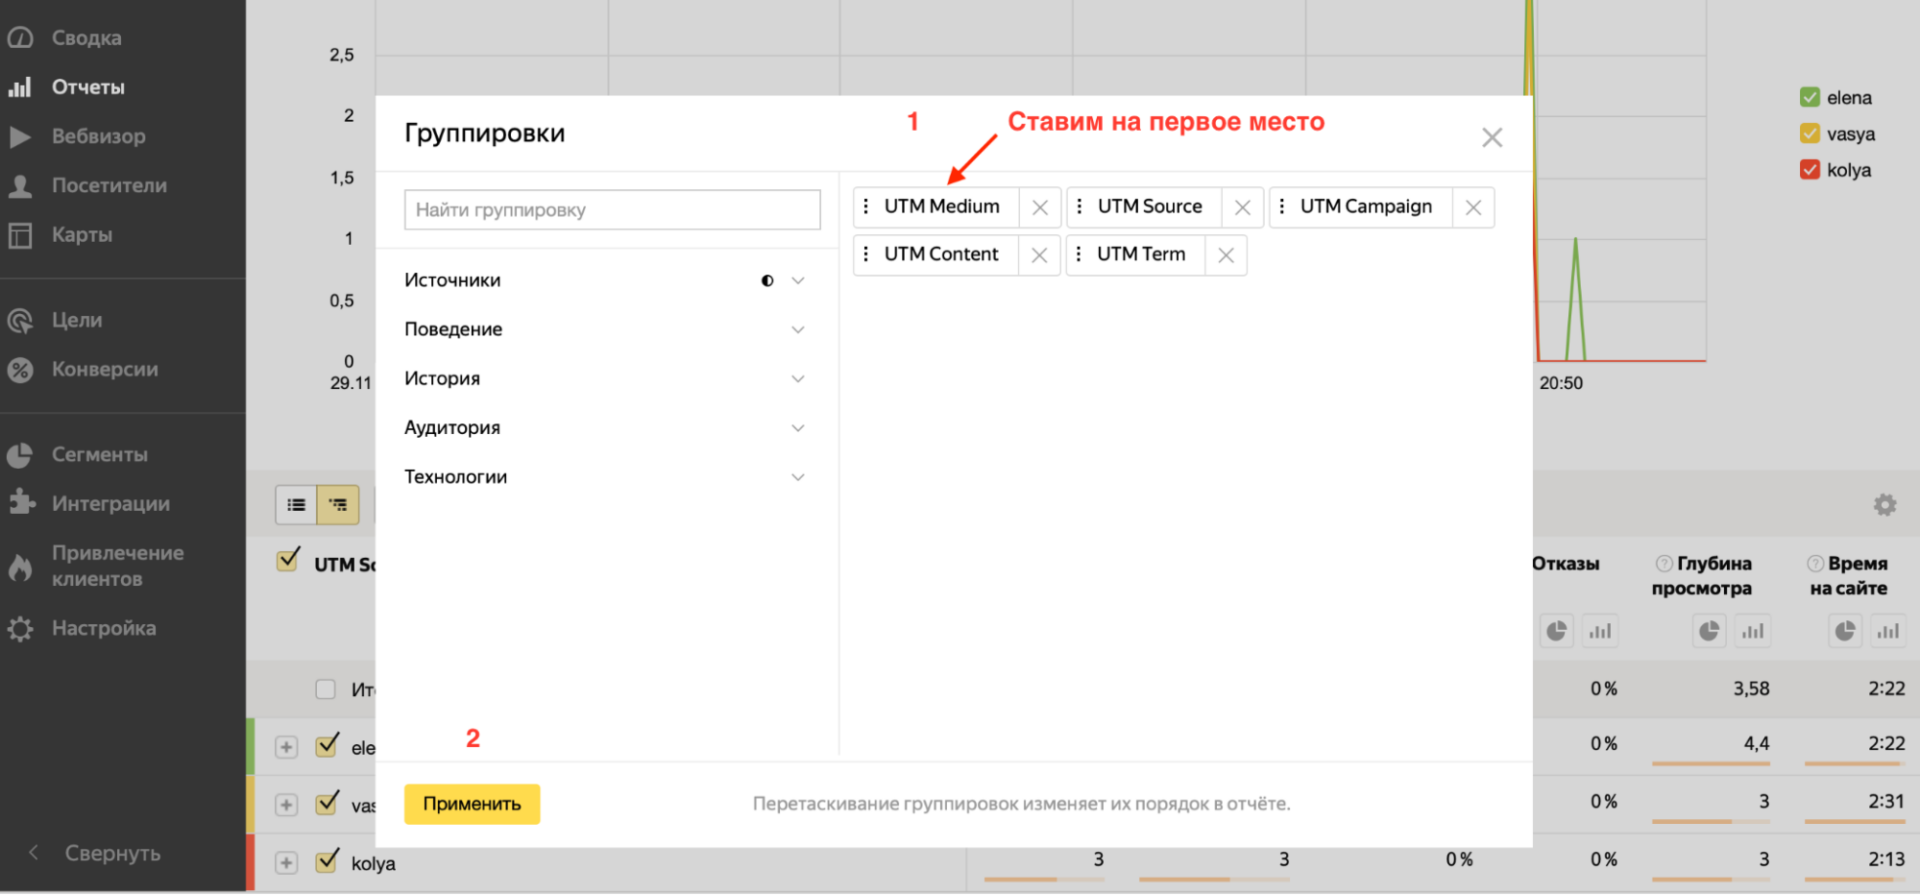Open the Вебвизор sidebar section

(x=98, y=136)
